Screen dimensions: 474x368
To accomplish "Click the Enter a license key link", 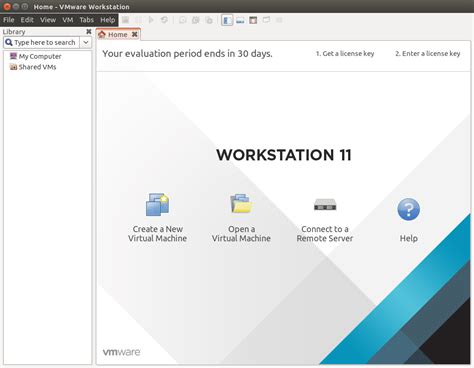I will click(428, 53).
